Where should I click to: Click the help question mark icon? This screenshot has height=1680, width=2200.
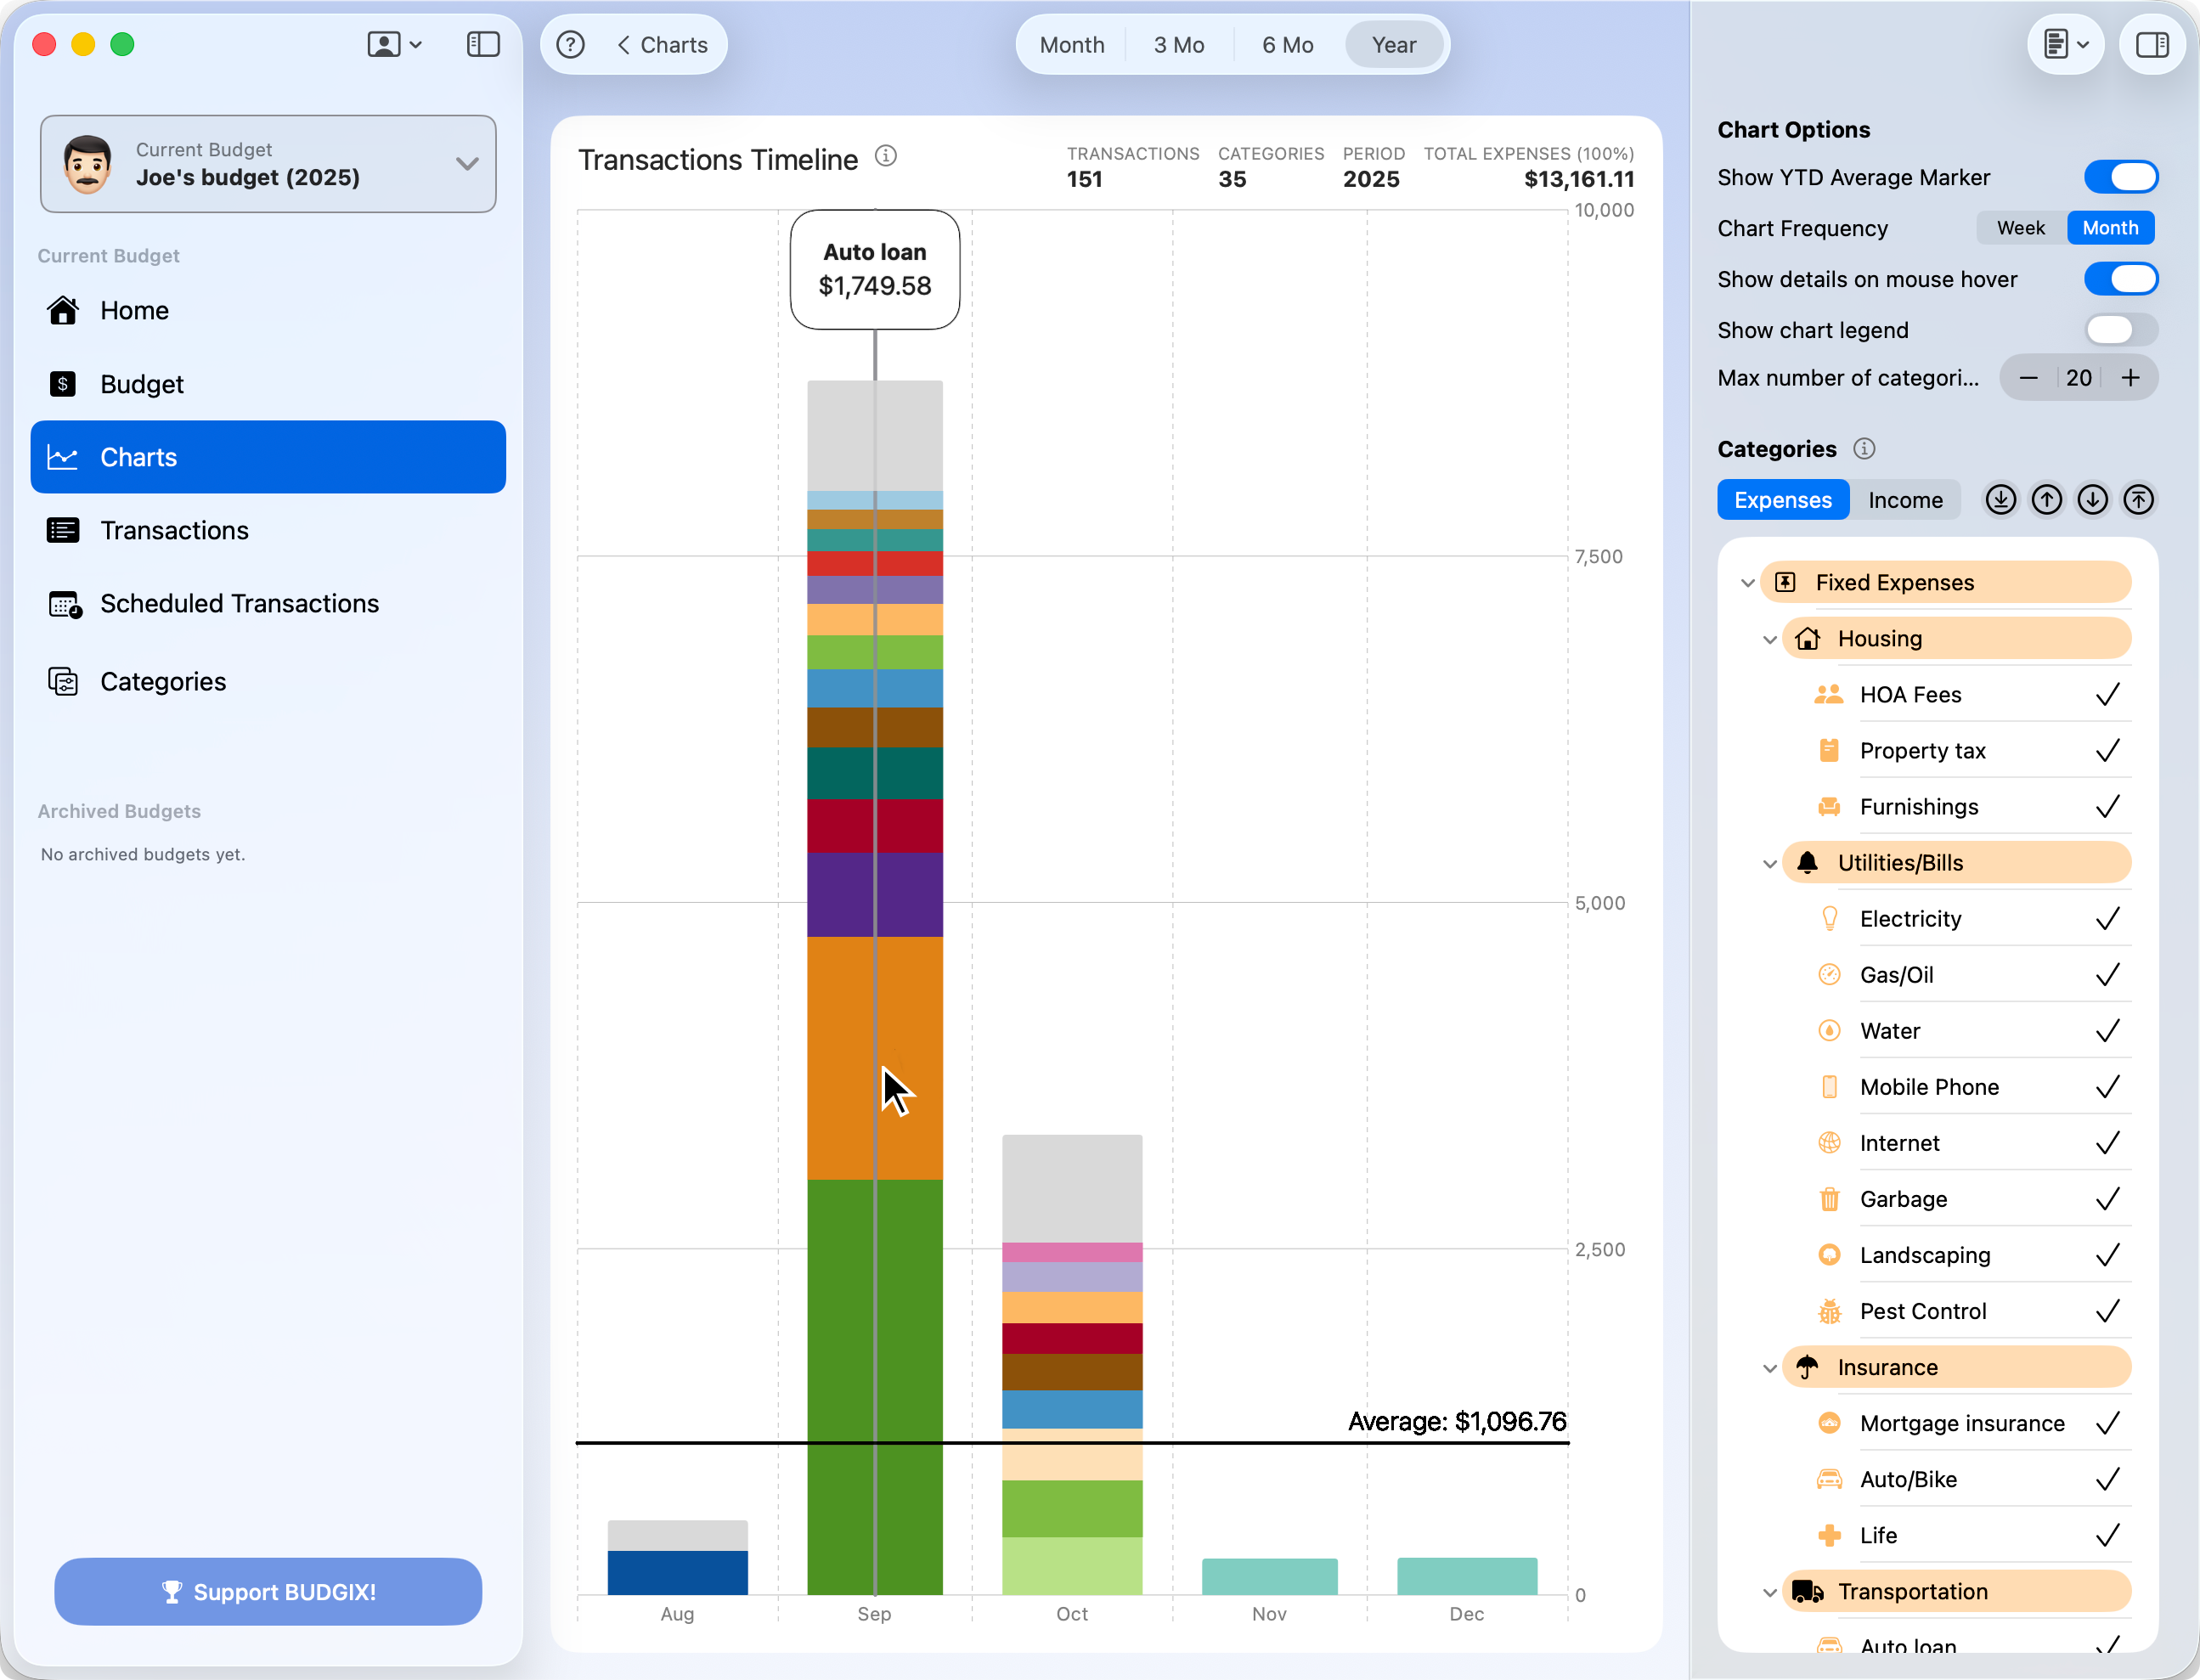570,45
